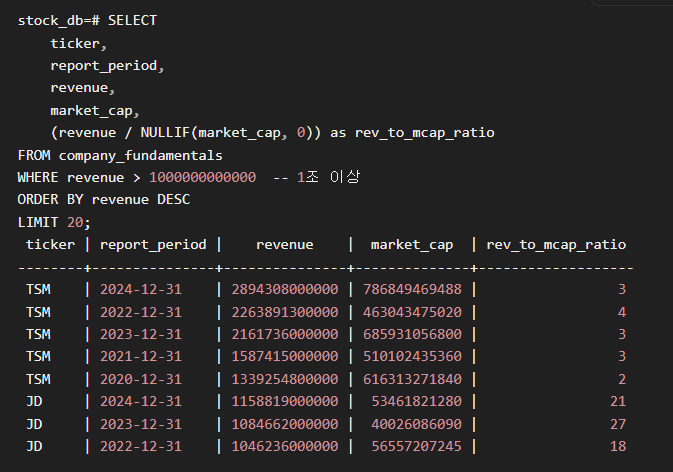Click revenue value 1084662000000
The width and height of the screenshot is (673, 472).
coord(285,424)
